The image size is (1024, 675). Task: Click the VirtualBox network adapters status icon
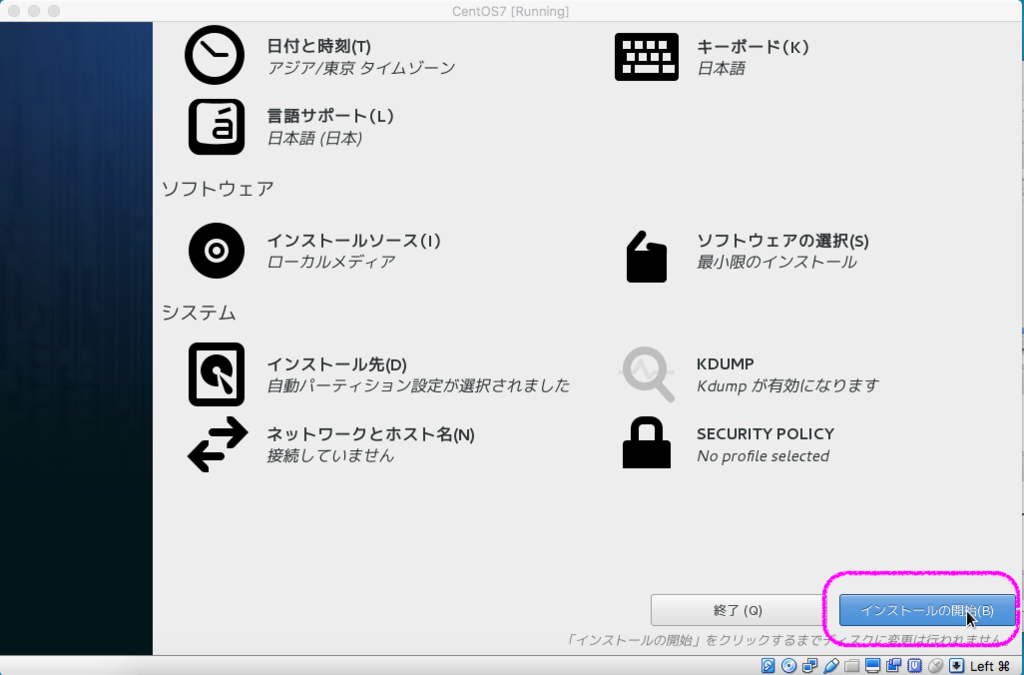[810, 665]
